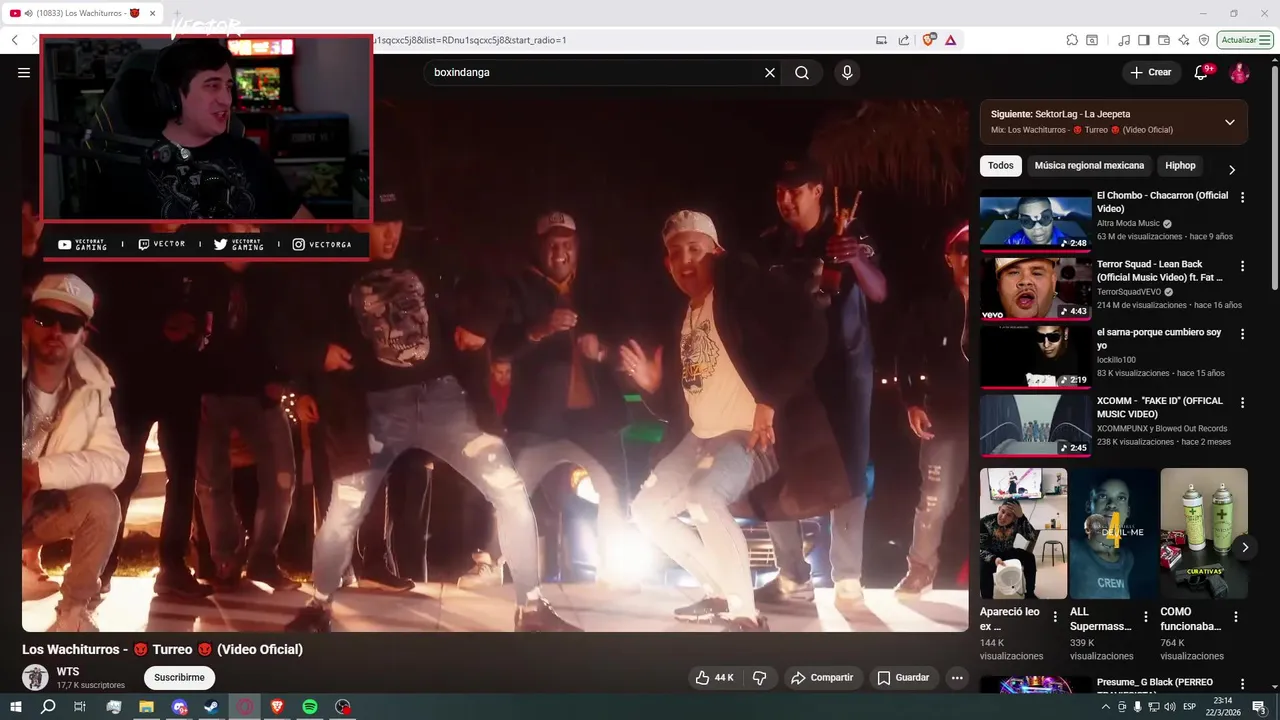Click the Brave VPN shield icon
Screen dimensions: 1280x720
pyautogui.click(x=1204, y=40)
